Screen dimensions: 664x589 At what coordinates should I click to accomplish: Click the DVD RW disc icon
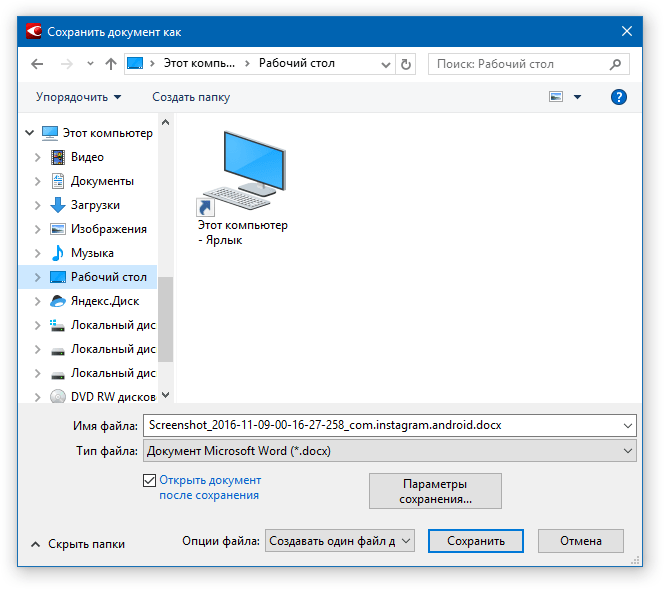58,397
